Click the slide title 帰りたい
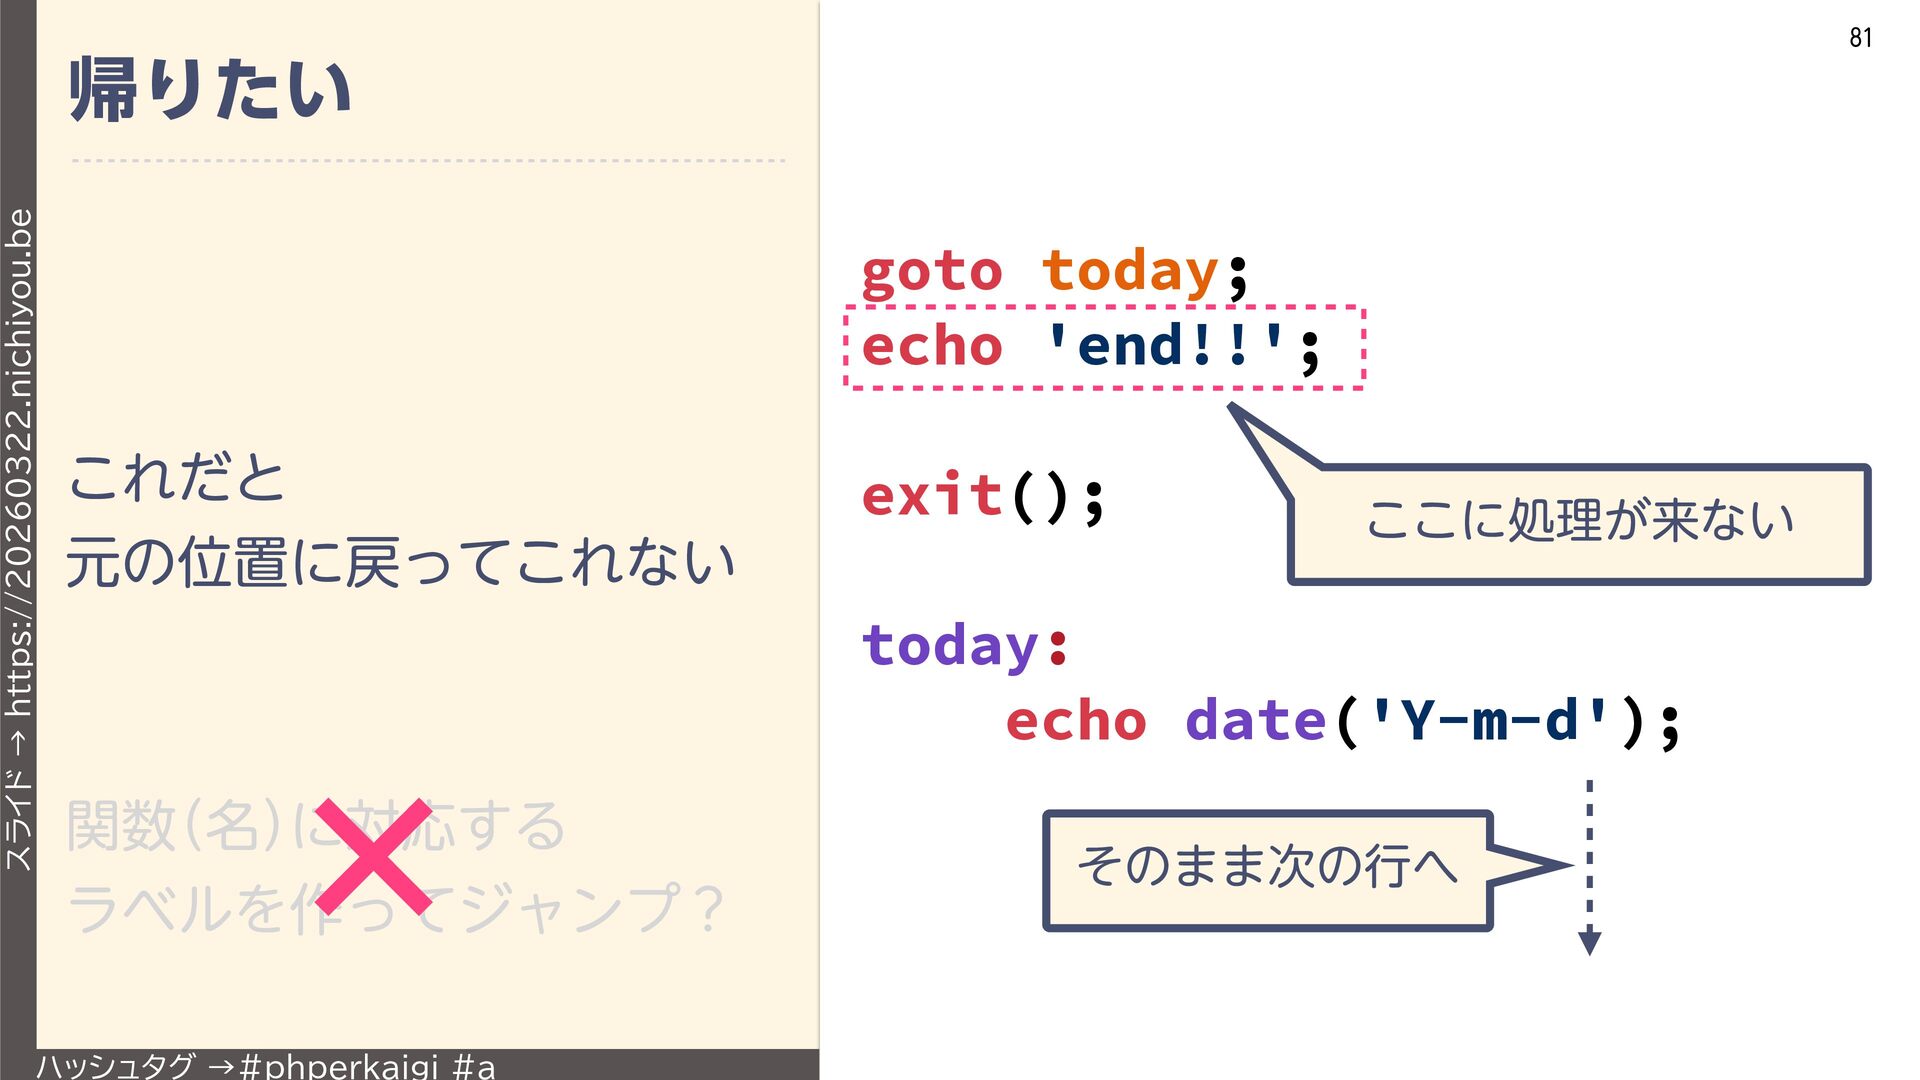This screenshot has width=1920, height=1080. (211, 90)
